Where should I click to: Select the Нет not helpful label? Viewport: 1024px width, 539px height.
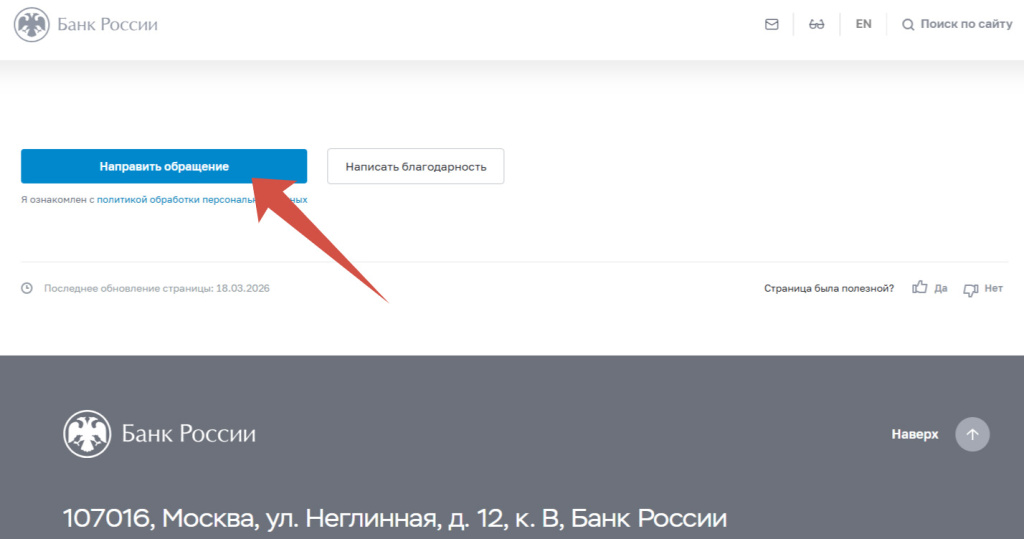(993, 288)
